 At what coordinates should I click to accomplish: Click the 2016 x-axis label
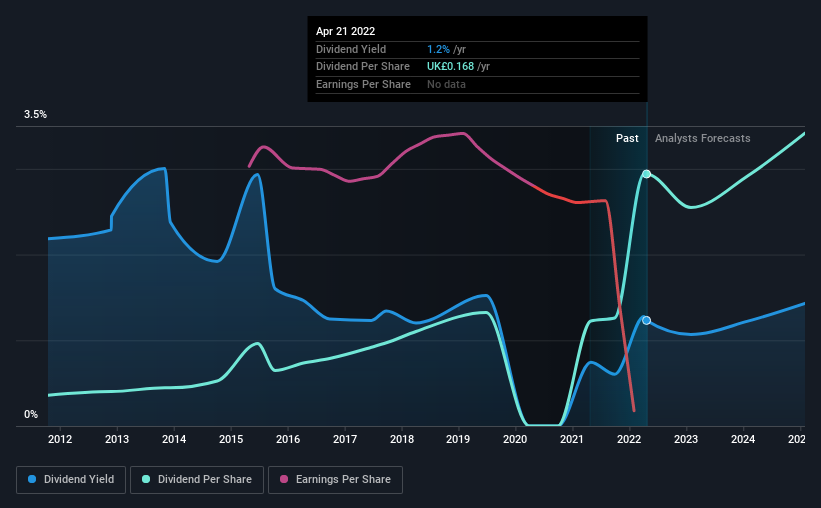288,439
